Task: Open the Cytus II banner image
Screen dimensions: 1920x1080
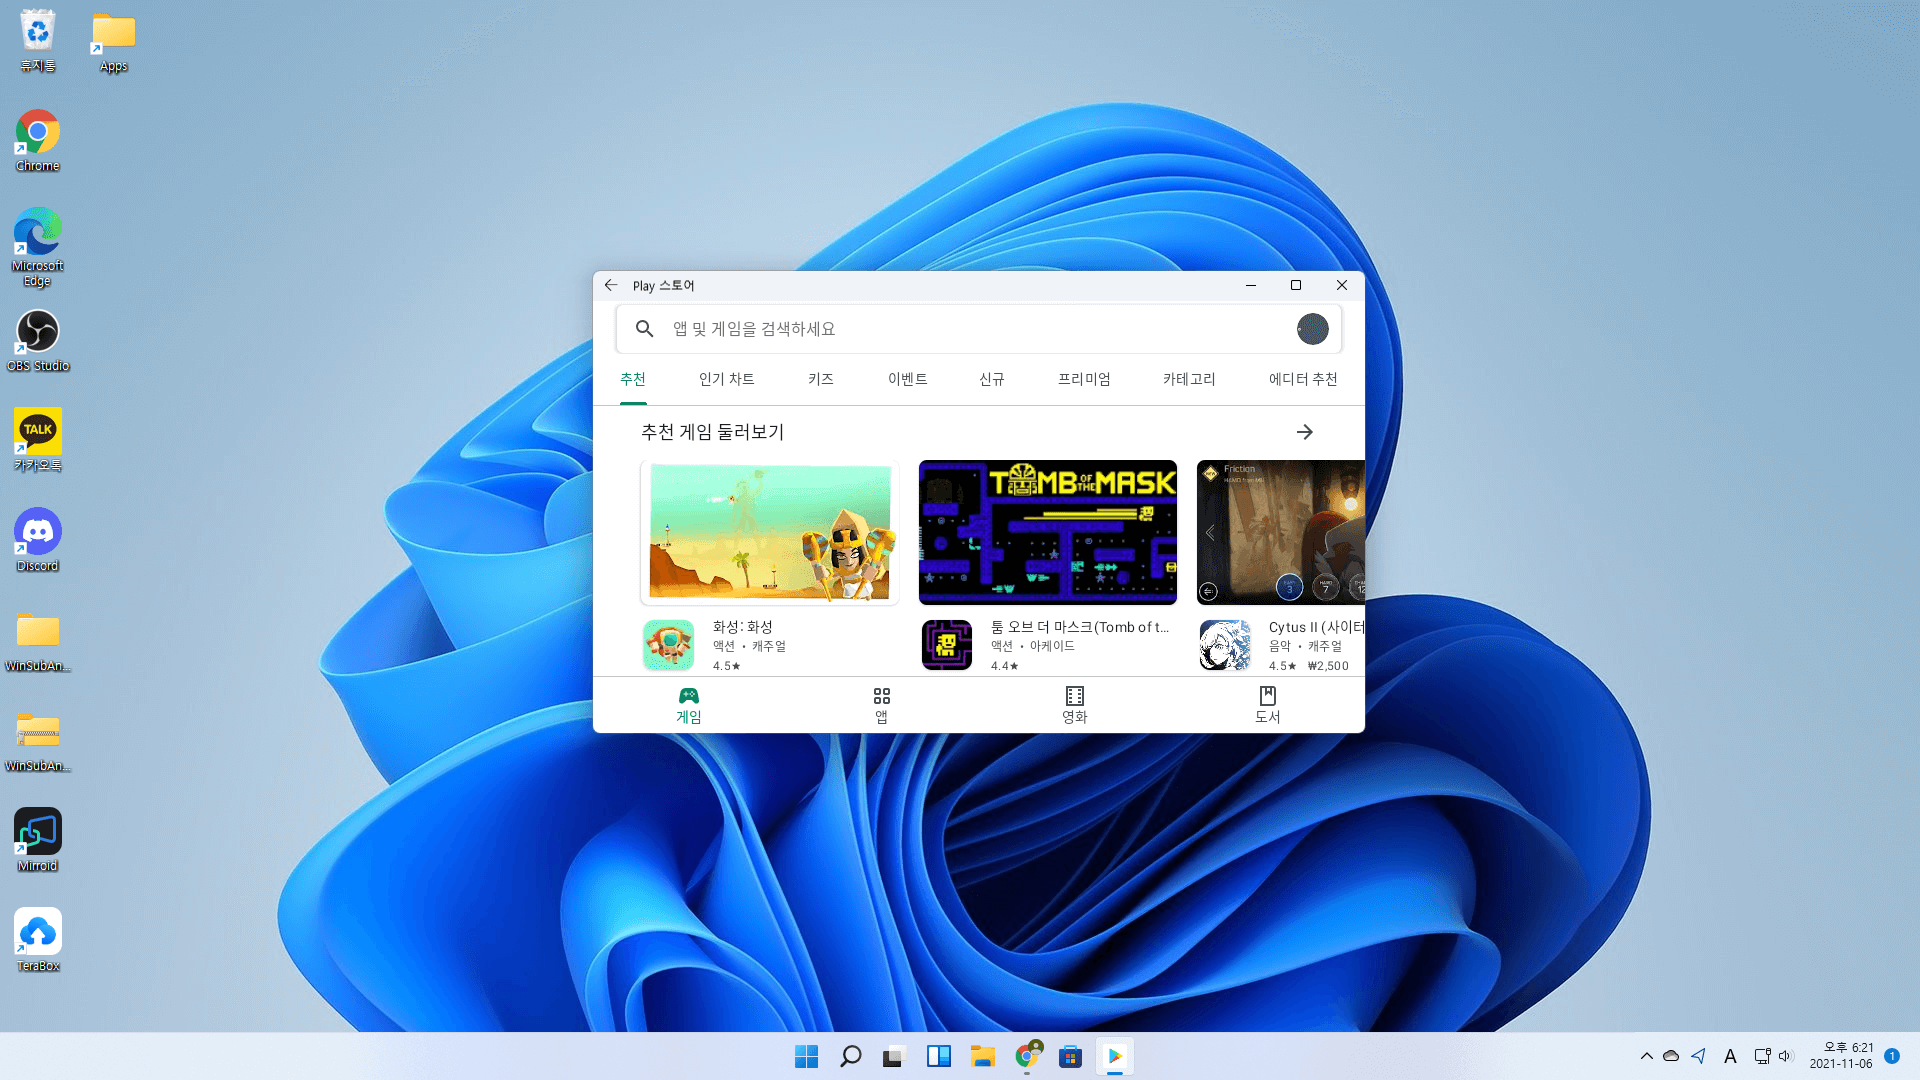Action: (1281, 532)
